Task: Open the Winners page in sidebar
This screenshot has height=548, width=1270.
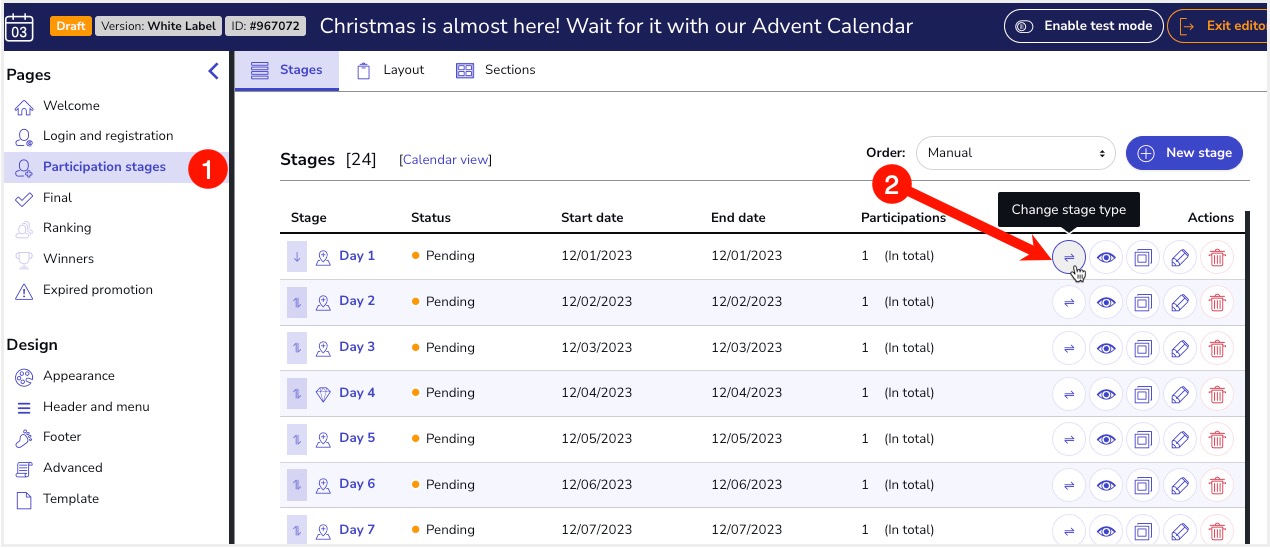Action: tap(68, 259)
